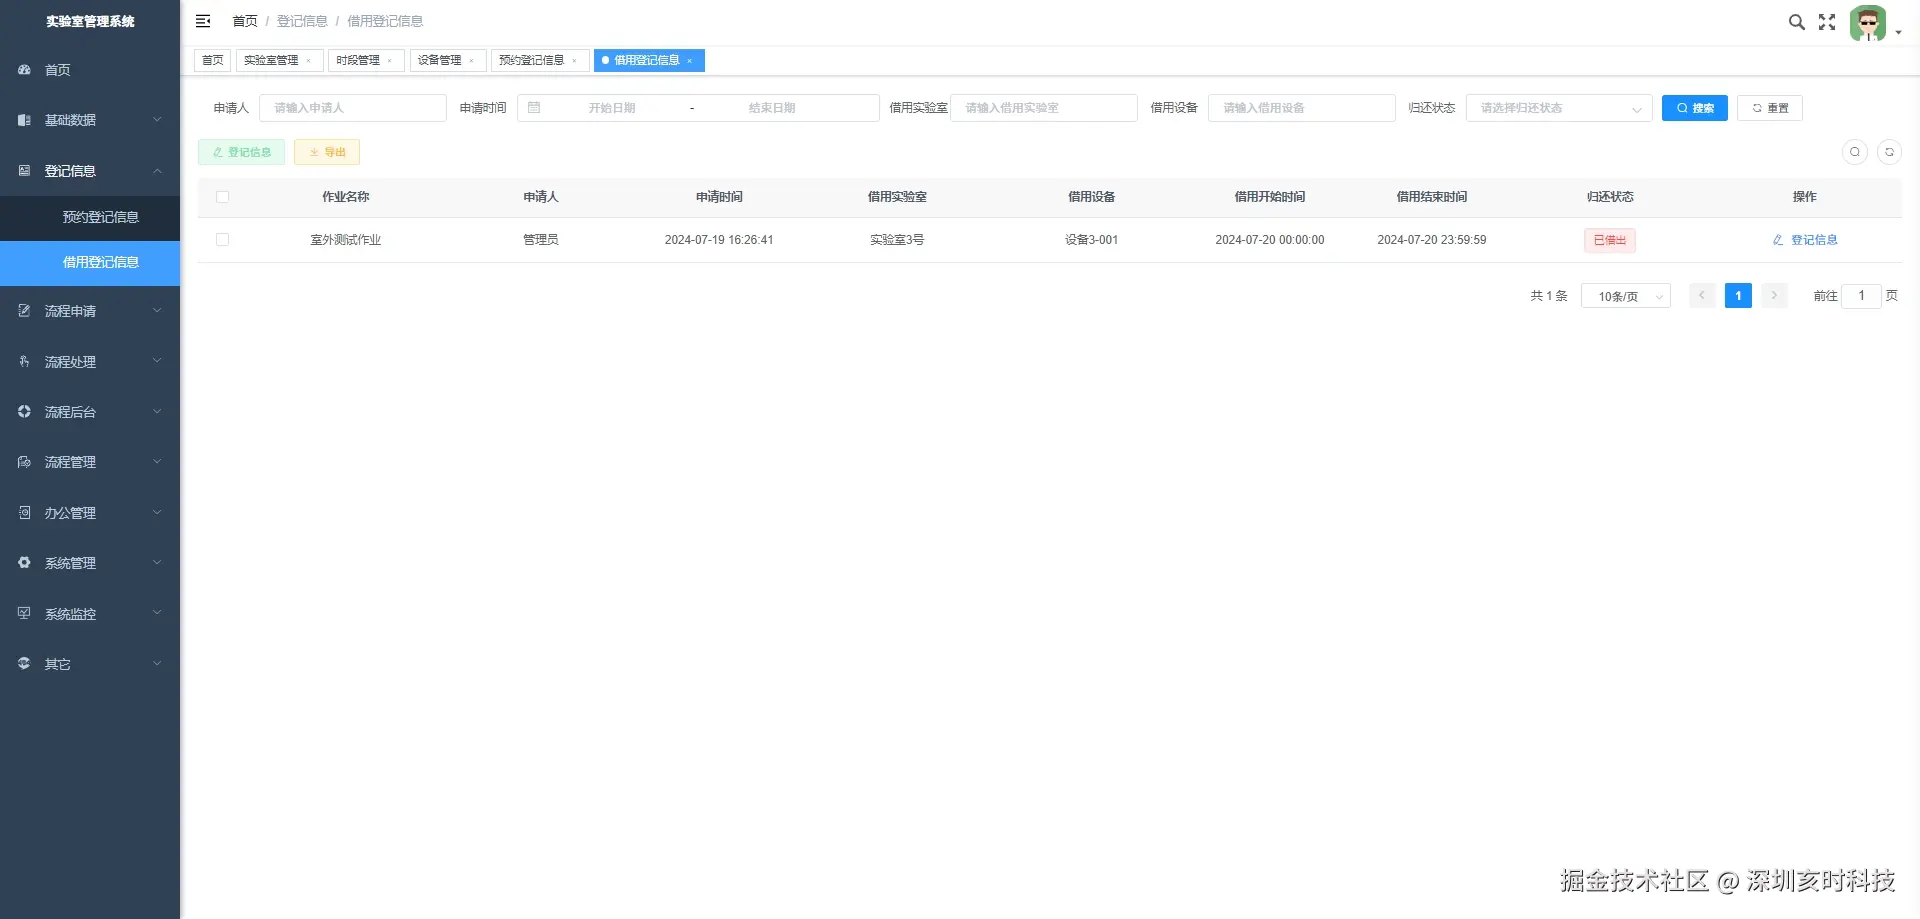Click 首页 in the breadcrumb
1920x919 pixels.
point(245,21)
